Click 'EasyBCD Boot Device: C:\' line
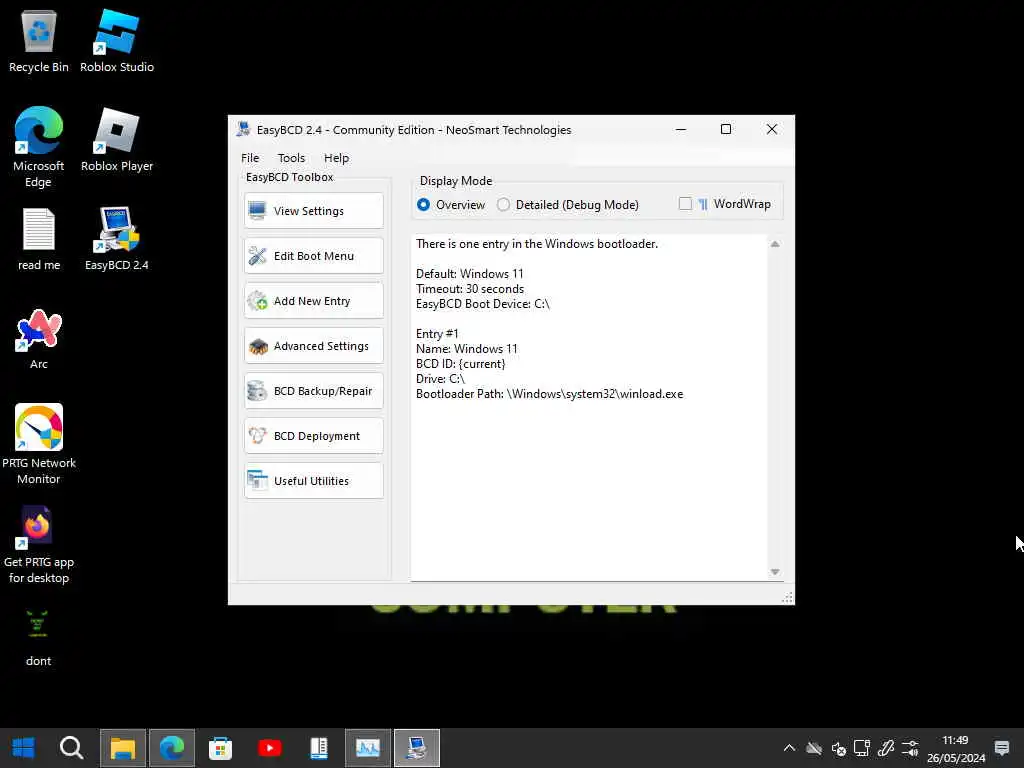1024x768 pixels. point(483,304)
